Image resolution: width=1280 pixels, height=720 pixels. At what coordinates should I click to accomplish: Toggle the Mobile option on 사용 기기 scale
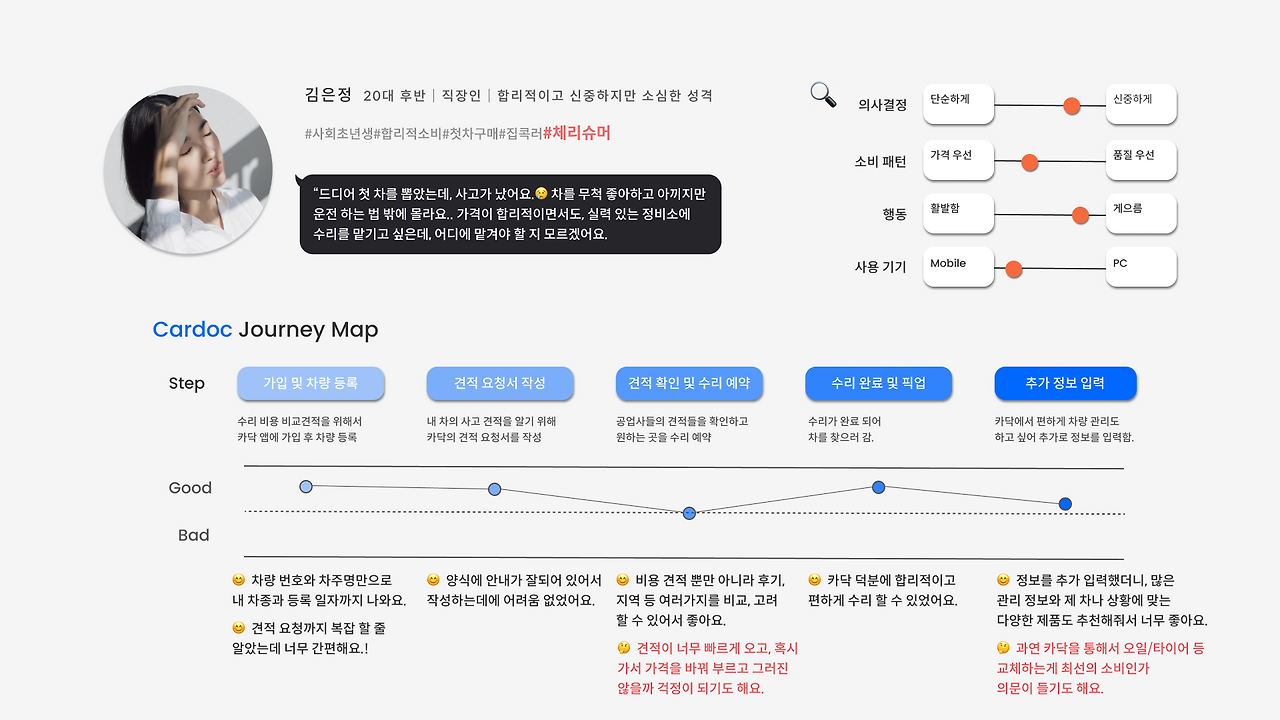[x=958, y=267]
